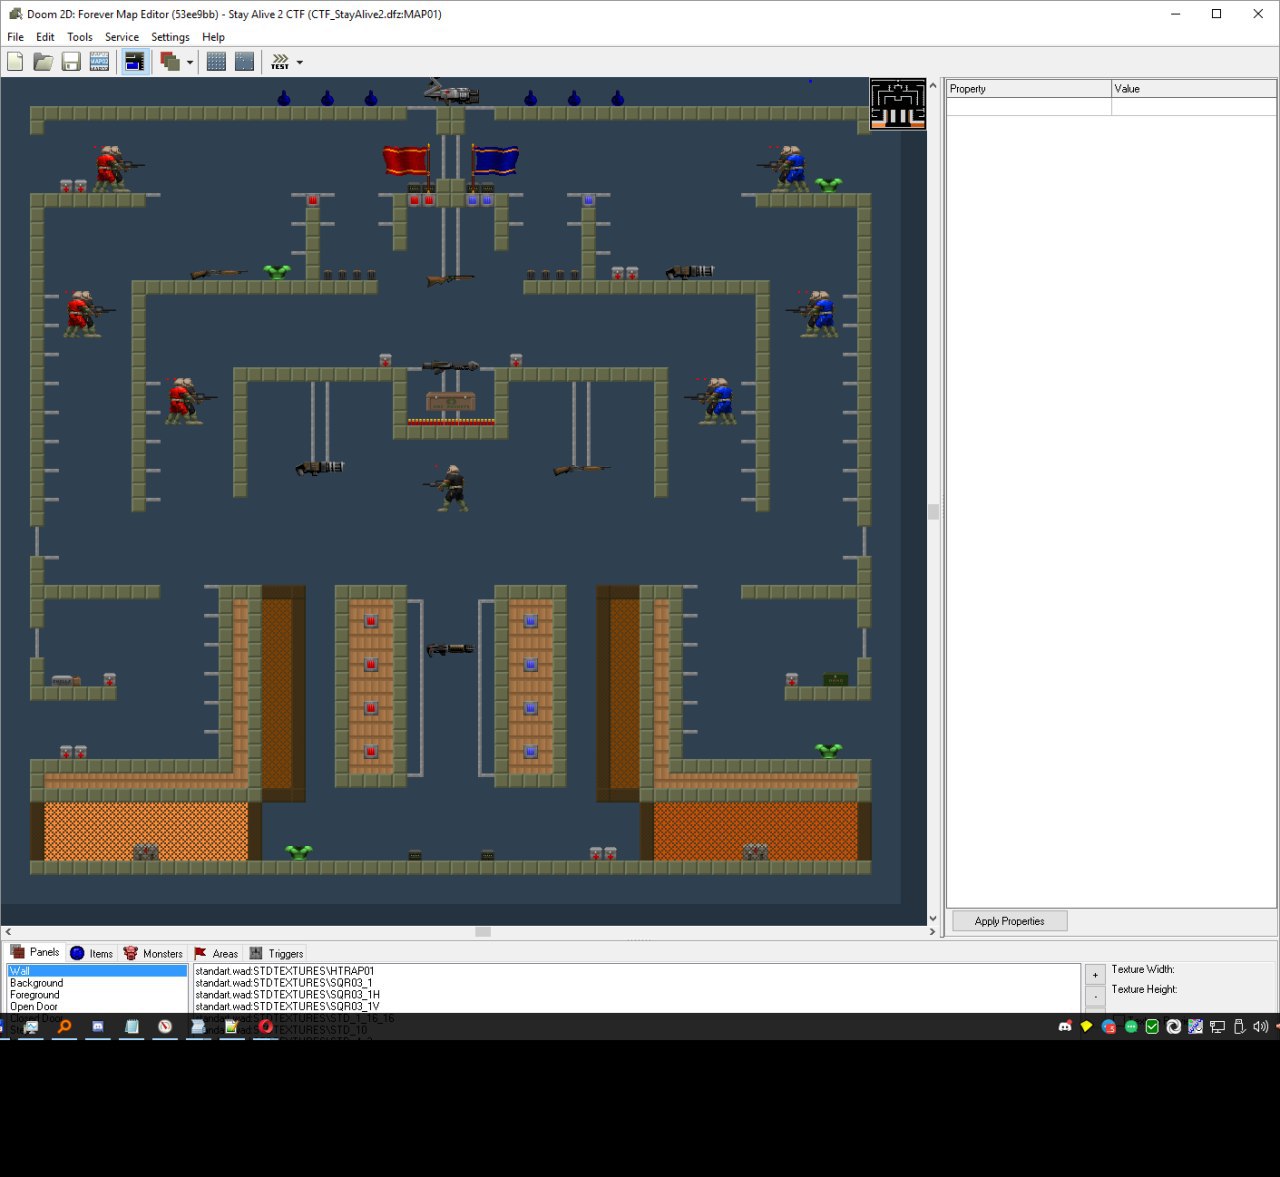Image resolution: width=1280 pixels, height=1177 pixels.
Task: Select Background panel type in list
Action: (x=97, y=983)
